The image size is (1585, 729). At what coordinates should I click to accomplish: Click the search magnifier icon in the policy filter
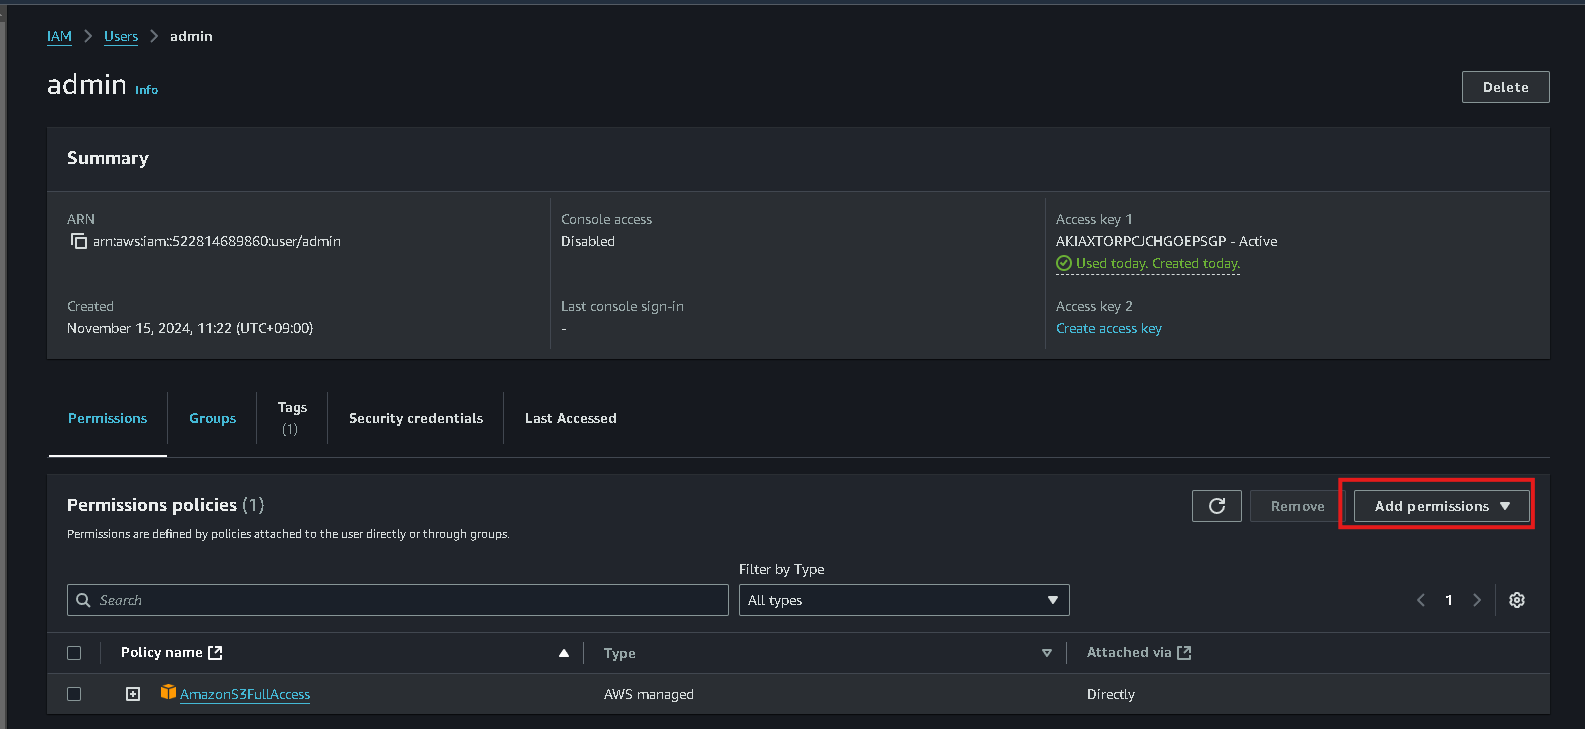[84, 600]
